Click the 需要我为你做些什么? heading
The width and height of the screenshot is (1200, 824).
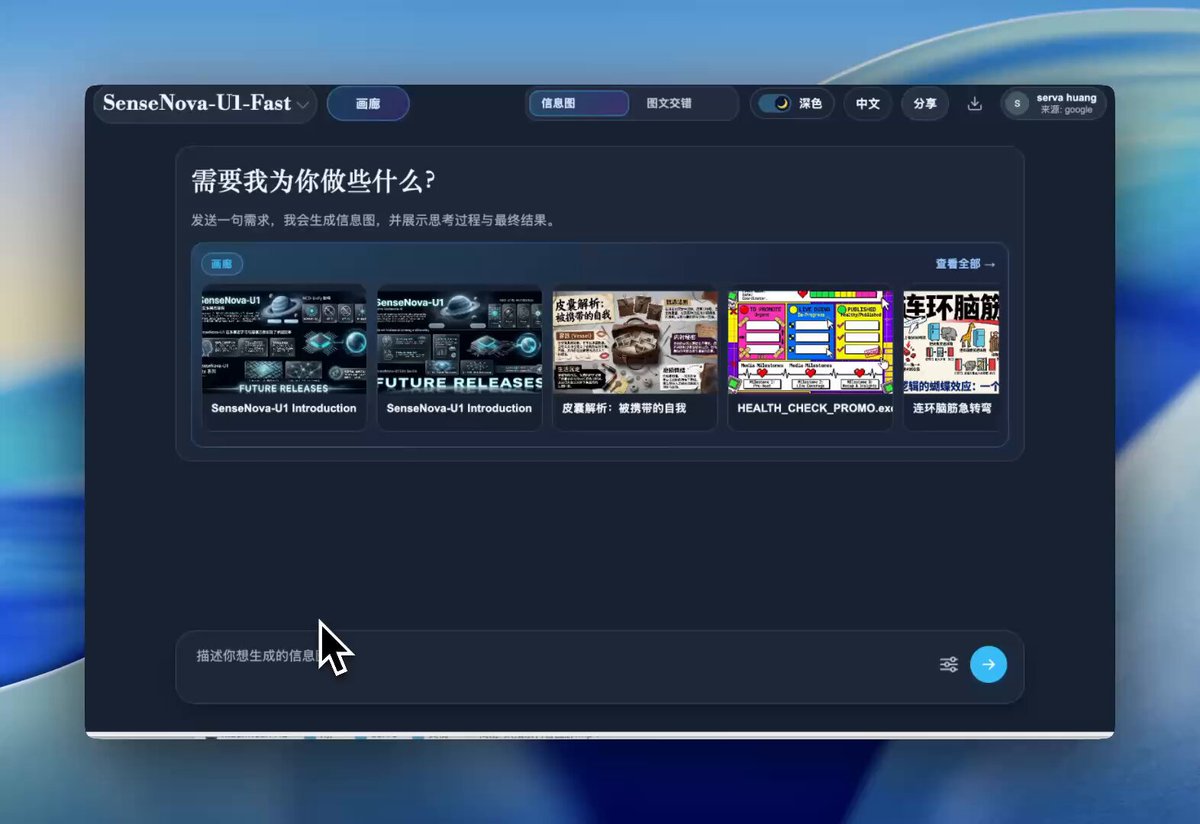(x=313, y=181)
